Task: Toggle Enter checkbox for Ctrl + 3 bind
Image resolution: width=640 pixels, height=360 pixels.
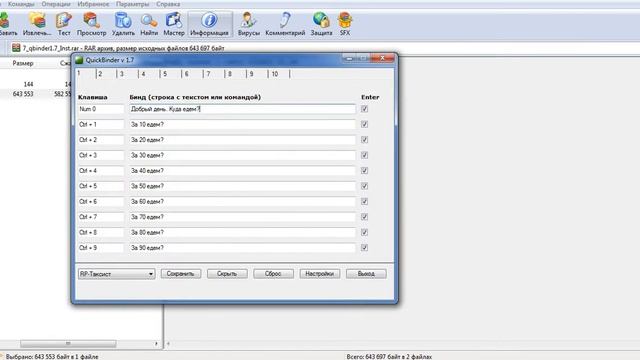Action: [364, 156]
